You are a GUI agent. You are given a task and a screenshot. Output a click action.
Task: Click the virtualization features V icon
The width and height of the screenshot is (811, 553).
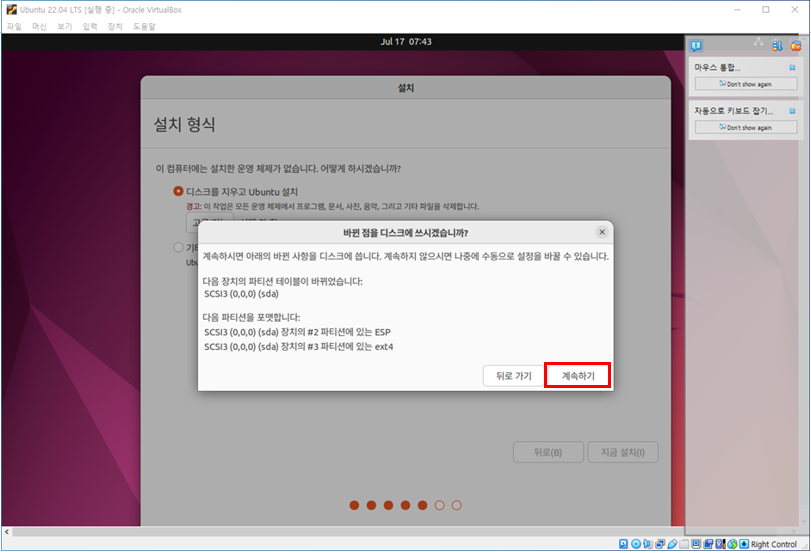(720, 544)
